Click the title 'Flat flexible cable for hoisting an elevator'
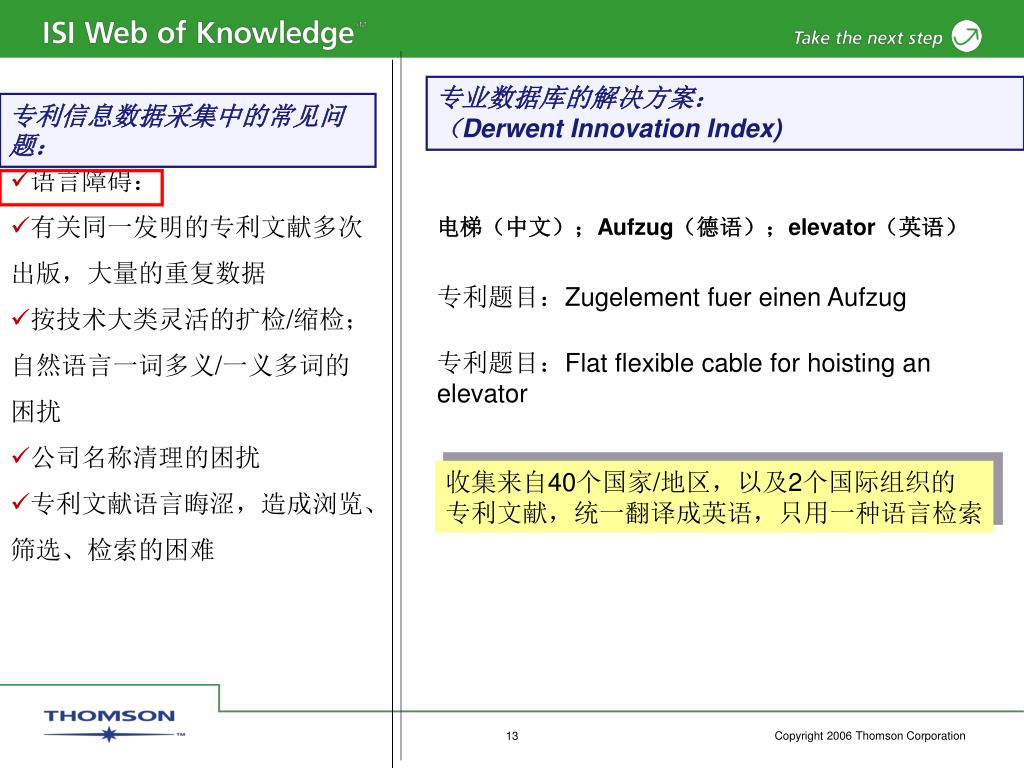This screenshot has width=1024, height=768. point(684,378)
